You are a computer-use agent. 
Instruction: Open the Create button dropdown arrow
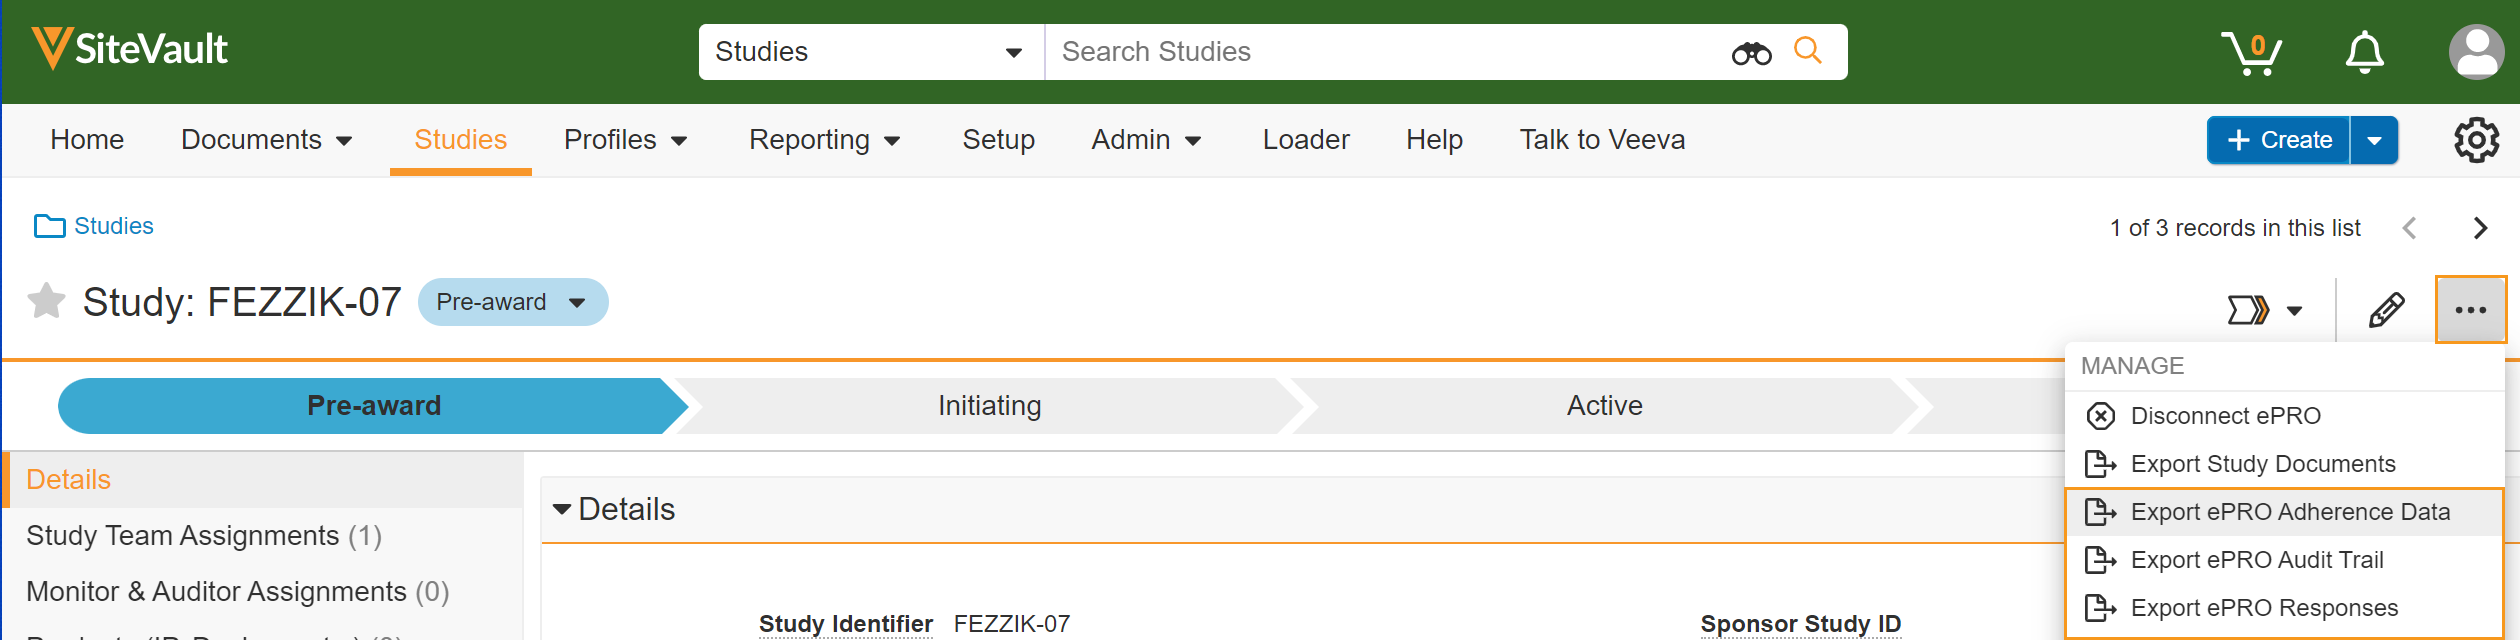[x=2374, y=141]
